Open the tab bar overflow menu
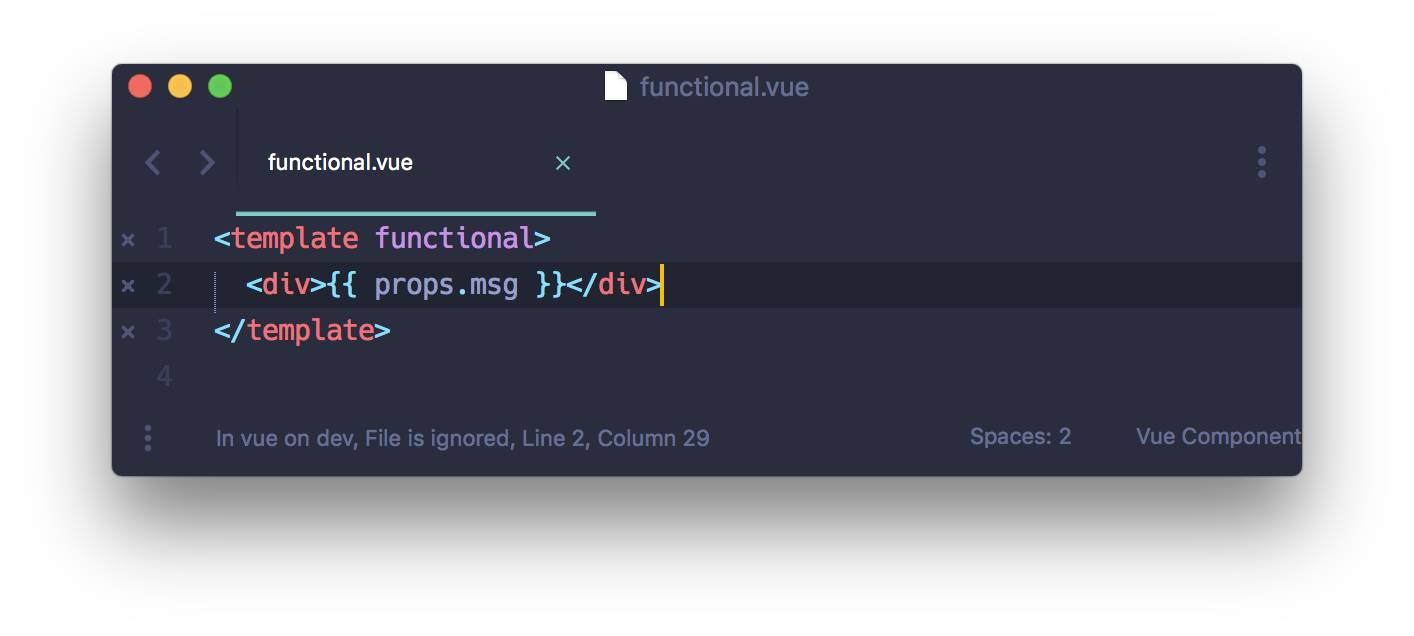The width and height of the screenshot is (1414, 636). [1262, 162]
